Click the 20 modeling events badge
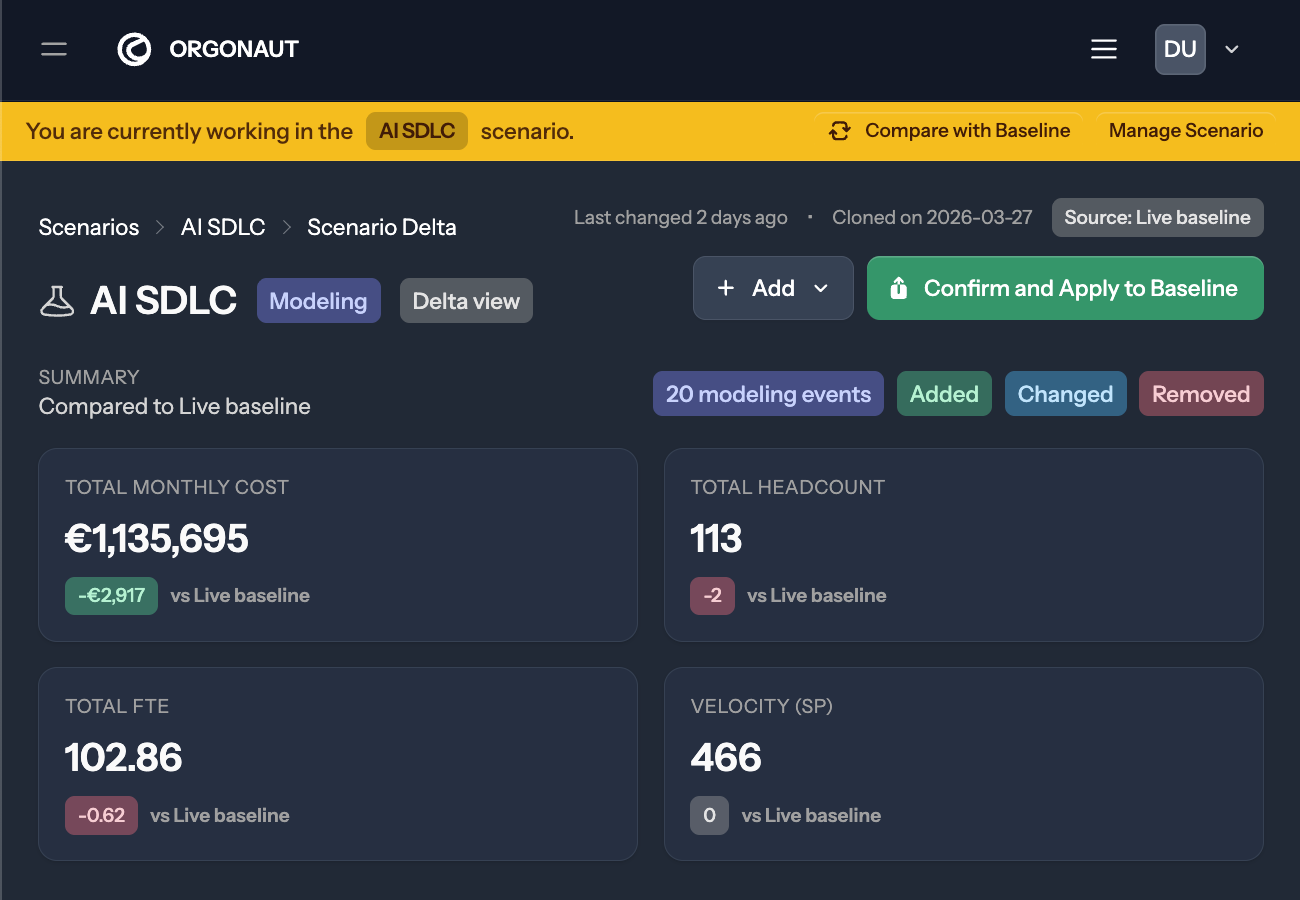 coord(768,394)
